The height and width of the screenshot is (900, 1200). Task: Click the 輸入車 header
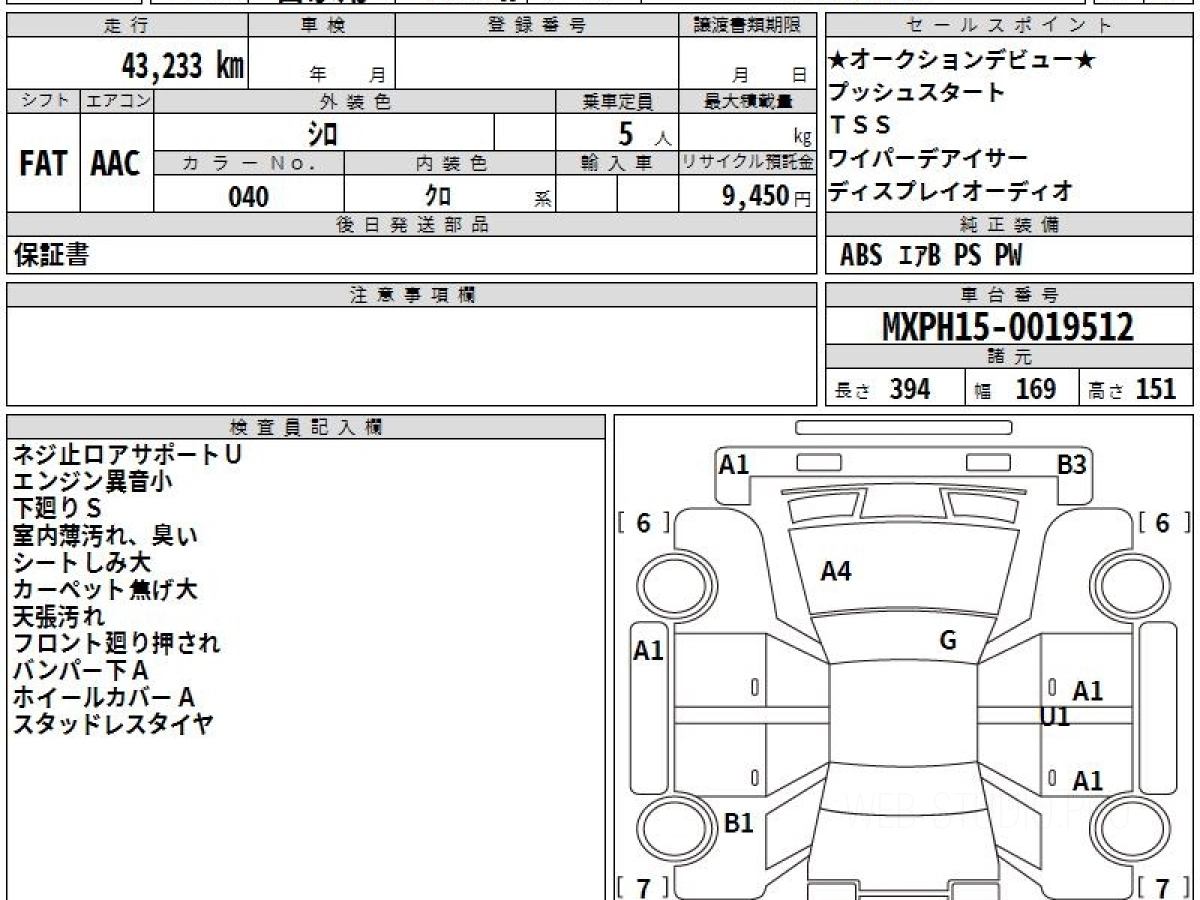click(x=617, y=164)
